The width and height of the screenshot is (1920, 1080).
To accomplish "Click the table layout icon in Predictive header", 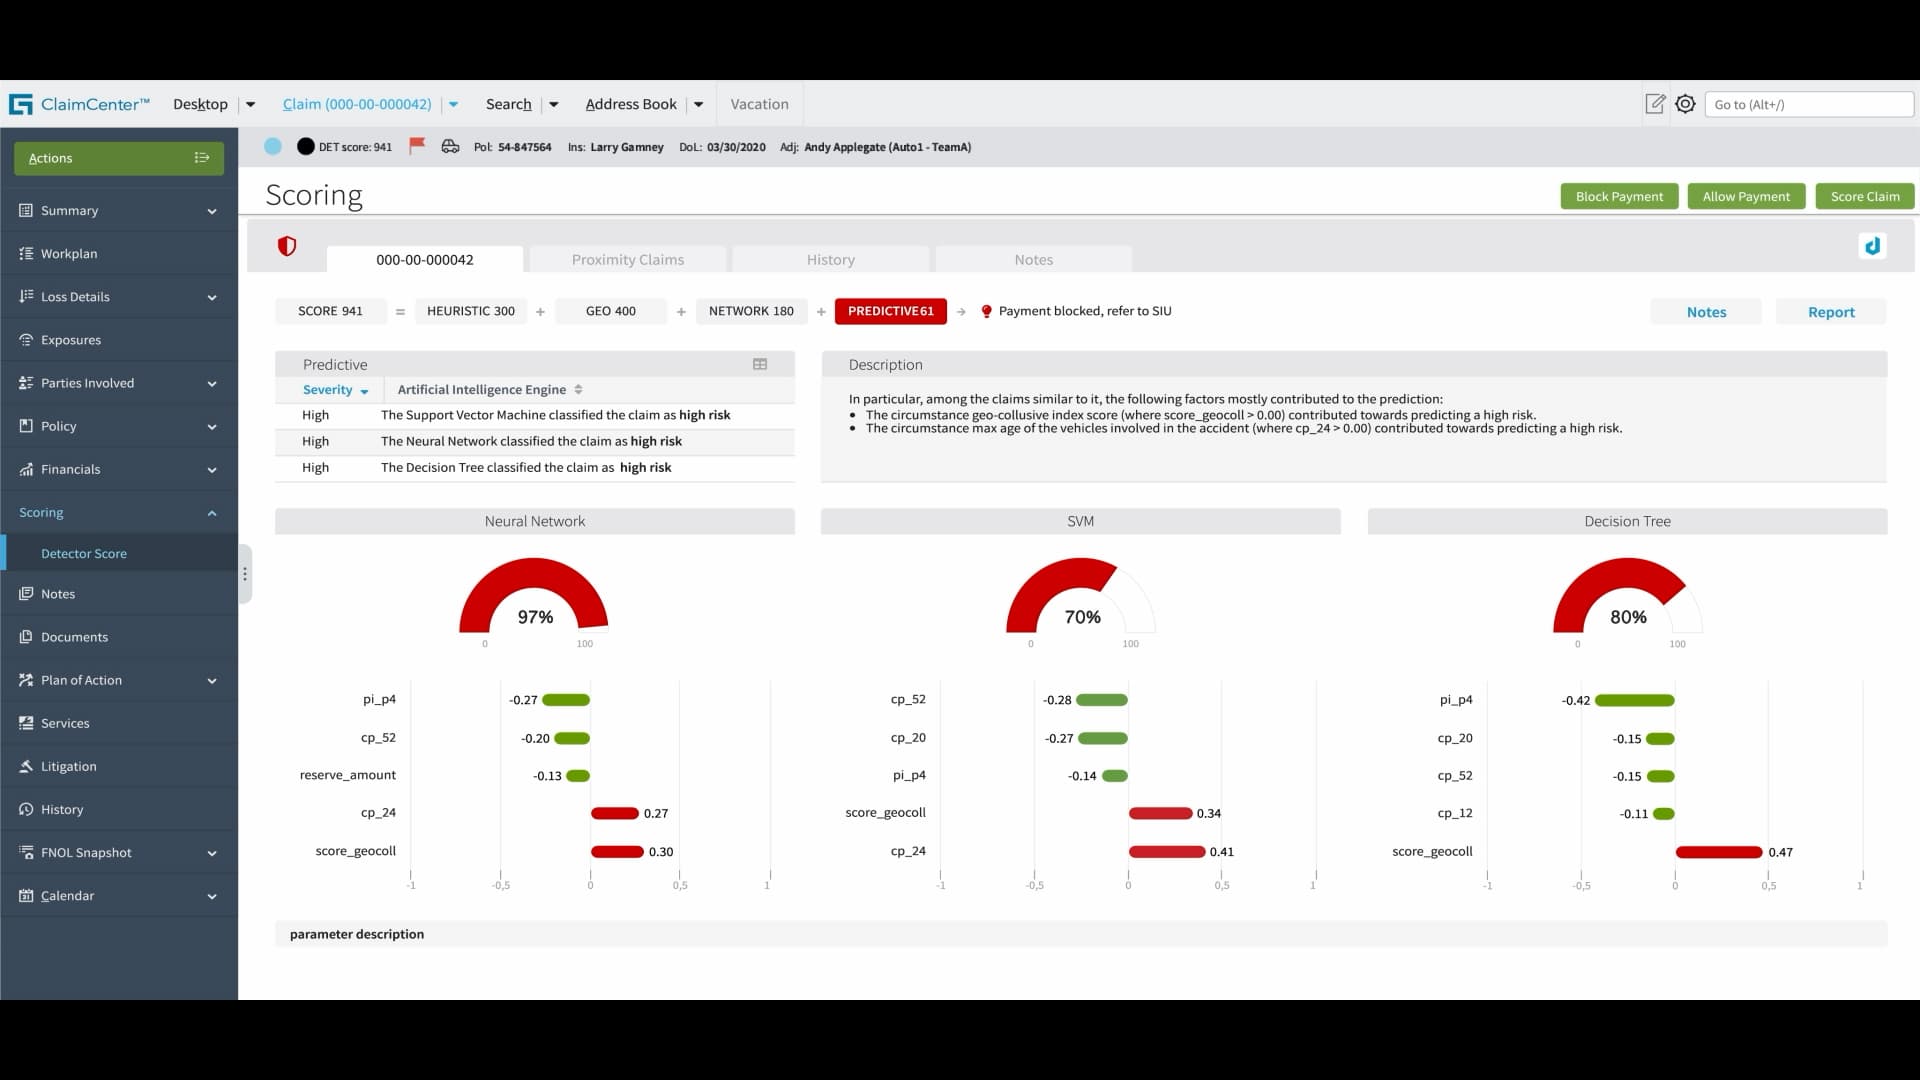I will click(x=760, y=365).
